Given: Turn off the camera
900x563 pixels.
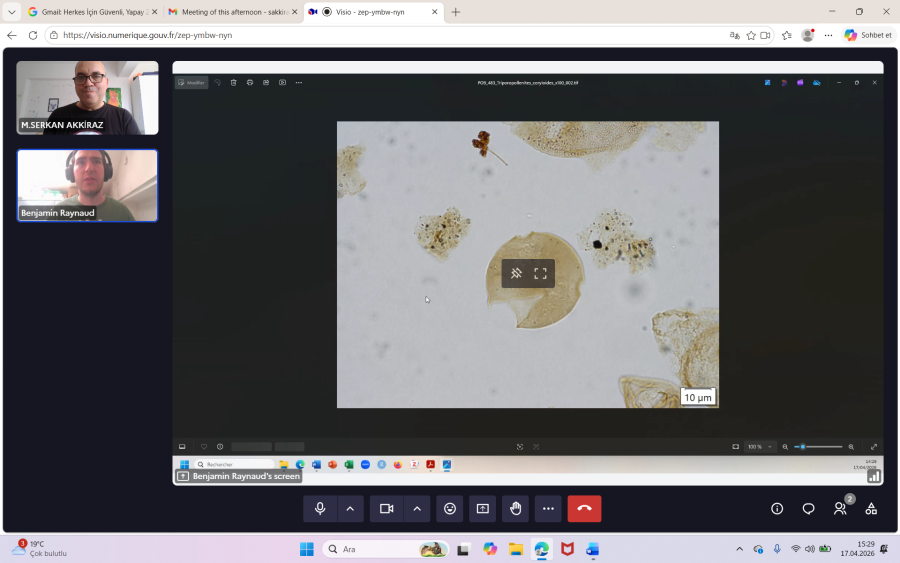Looking at the screenshot, I should [x=386, y=509].
